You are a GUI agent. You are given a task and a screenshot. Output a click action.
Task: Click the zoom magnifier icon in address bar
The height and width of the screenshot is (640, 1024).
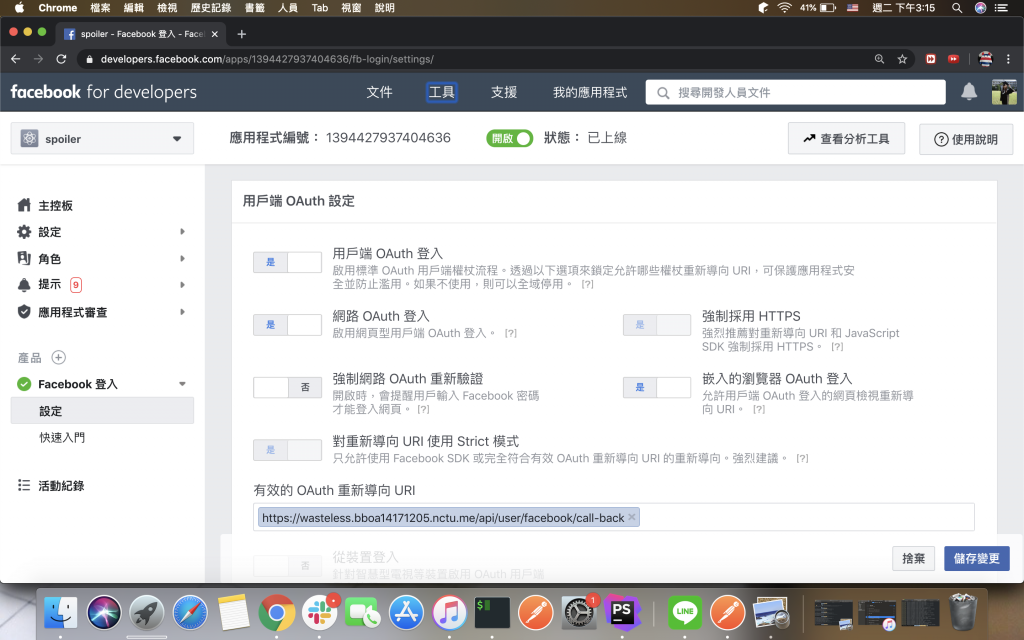[879, 59]
